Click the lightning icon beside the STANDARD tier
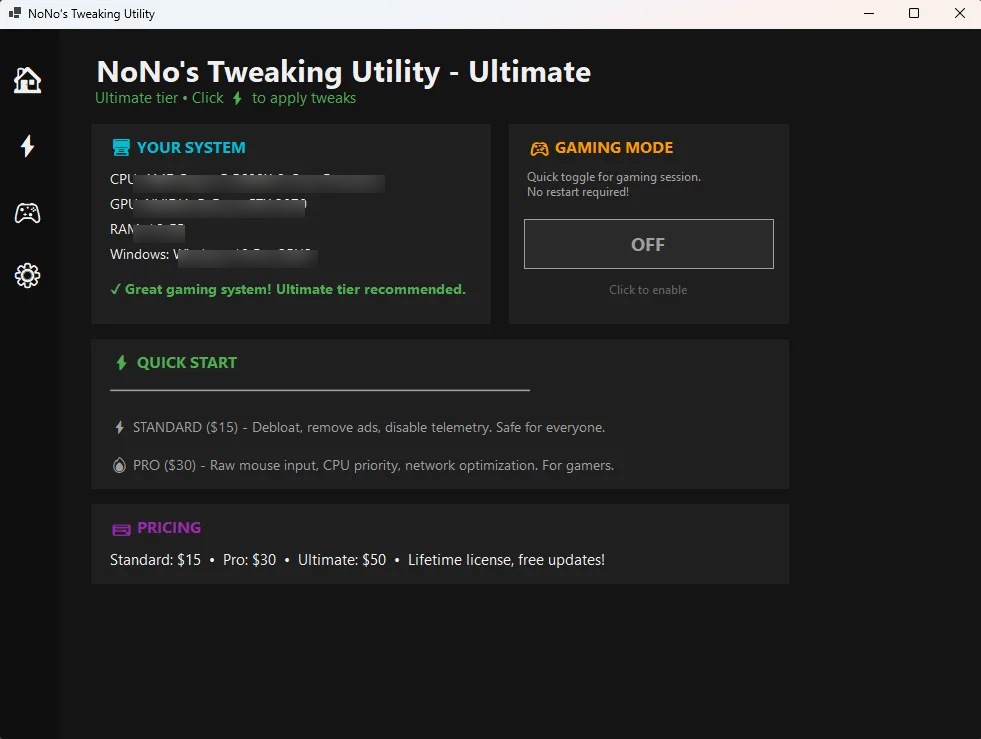The image size is (981, 739). 119,426
